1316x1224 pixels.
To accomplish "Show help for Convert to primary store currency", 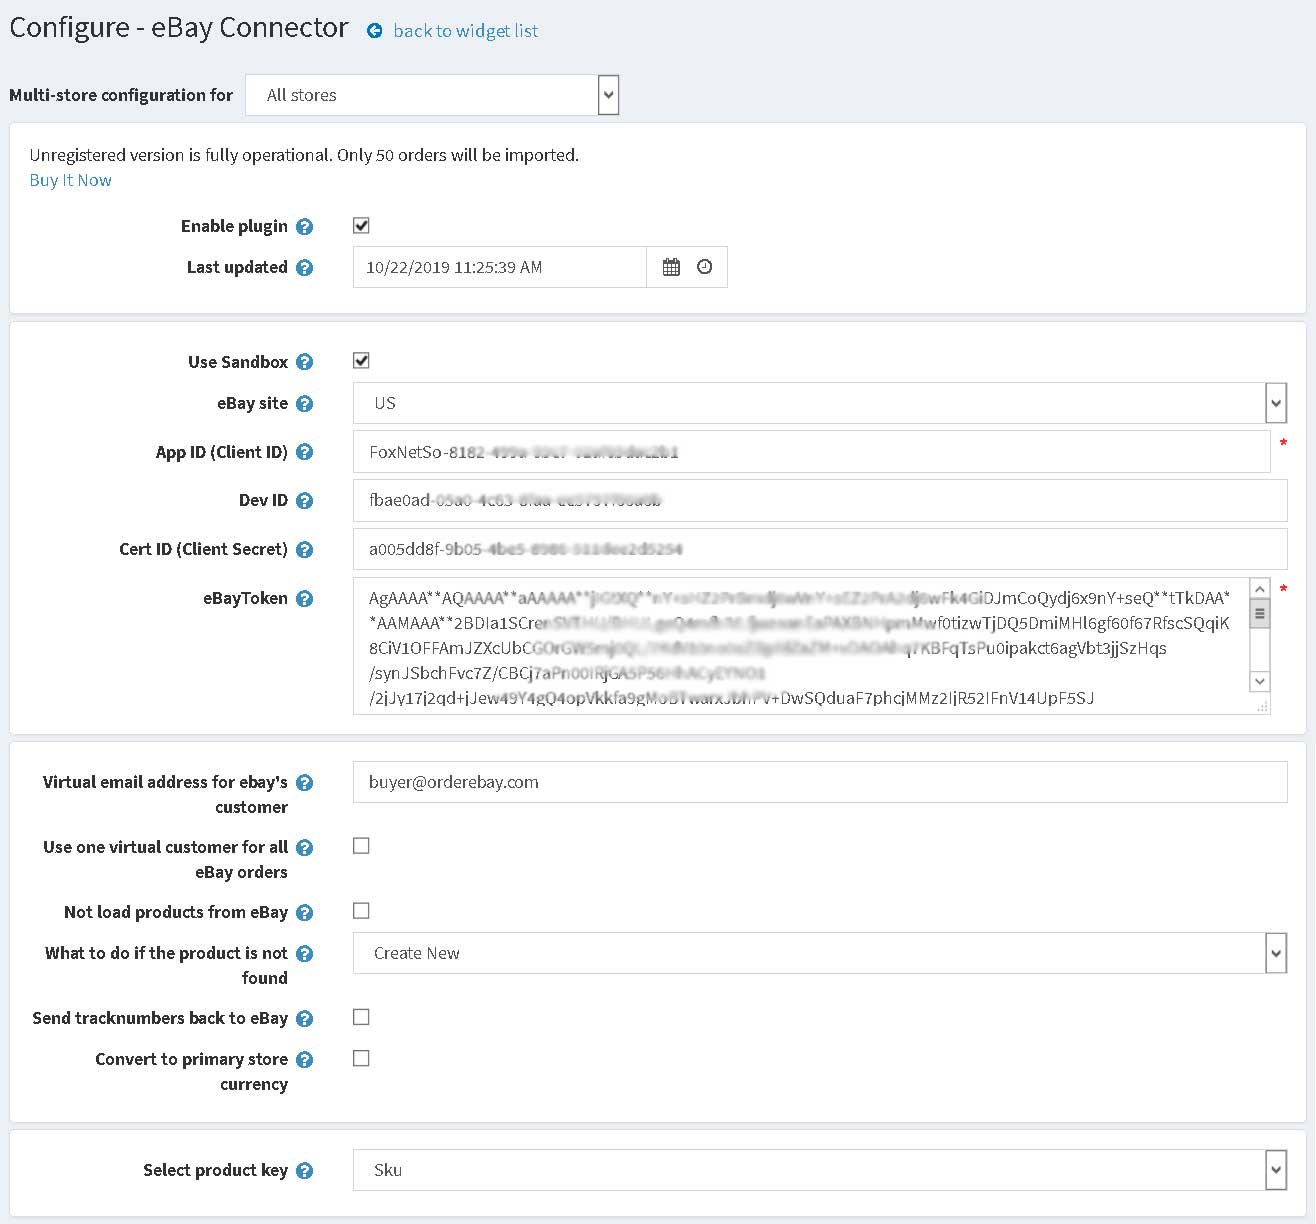I will (x=305, y=1060).
